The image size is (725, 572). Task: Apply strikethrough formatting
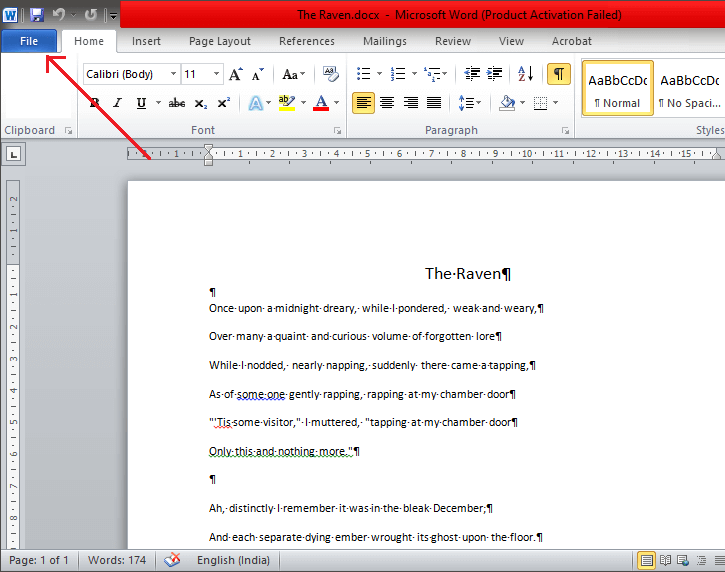point(177,103)
